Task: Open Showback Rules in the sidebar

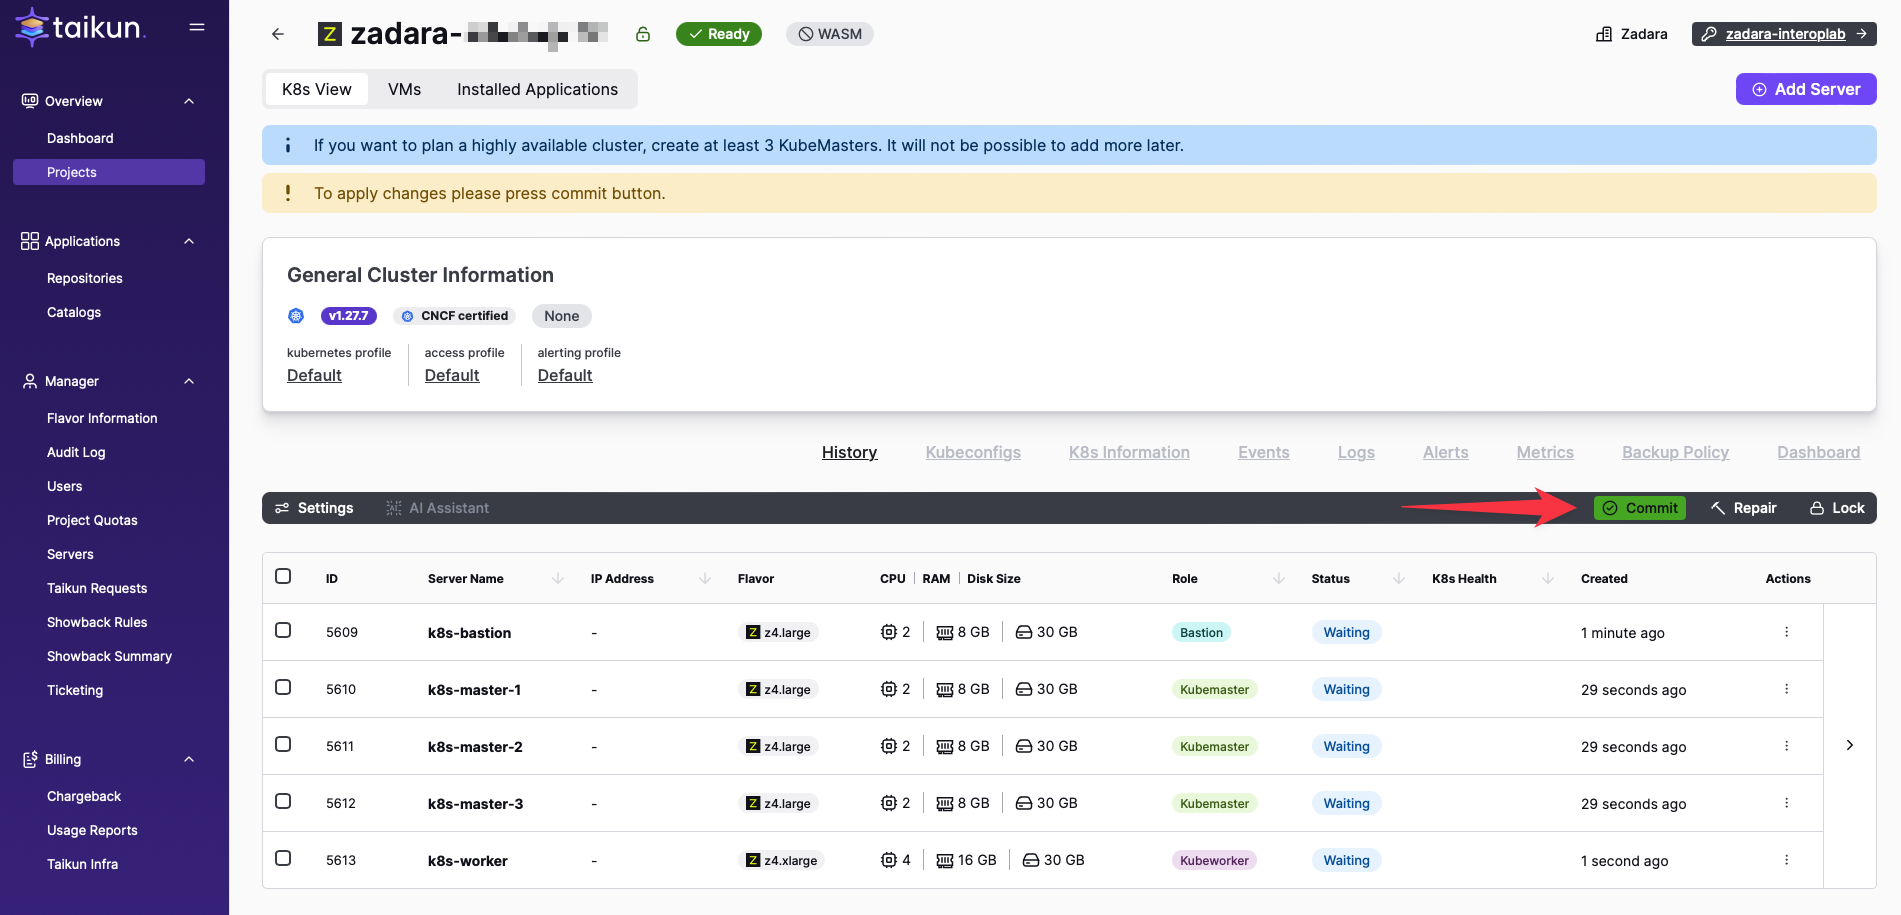Action: [97, 622]
